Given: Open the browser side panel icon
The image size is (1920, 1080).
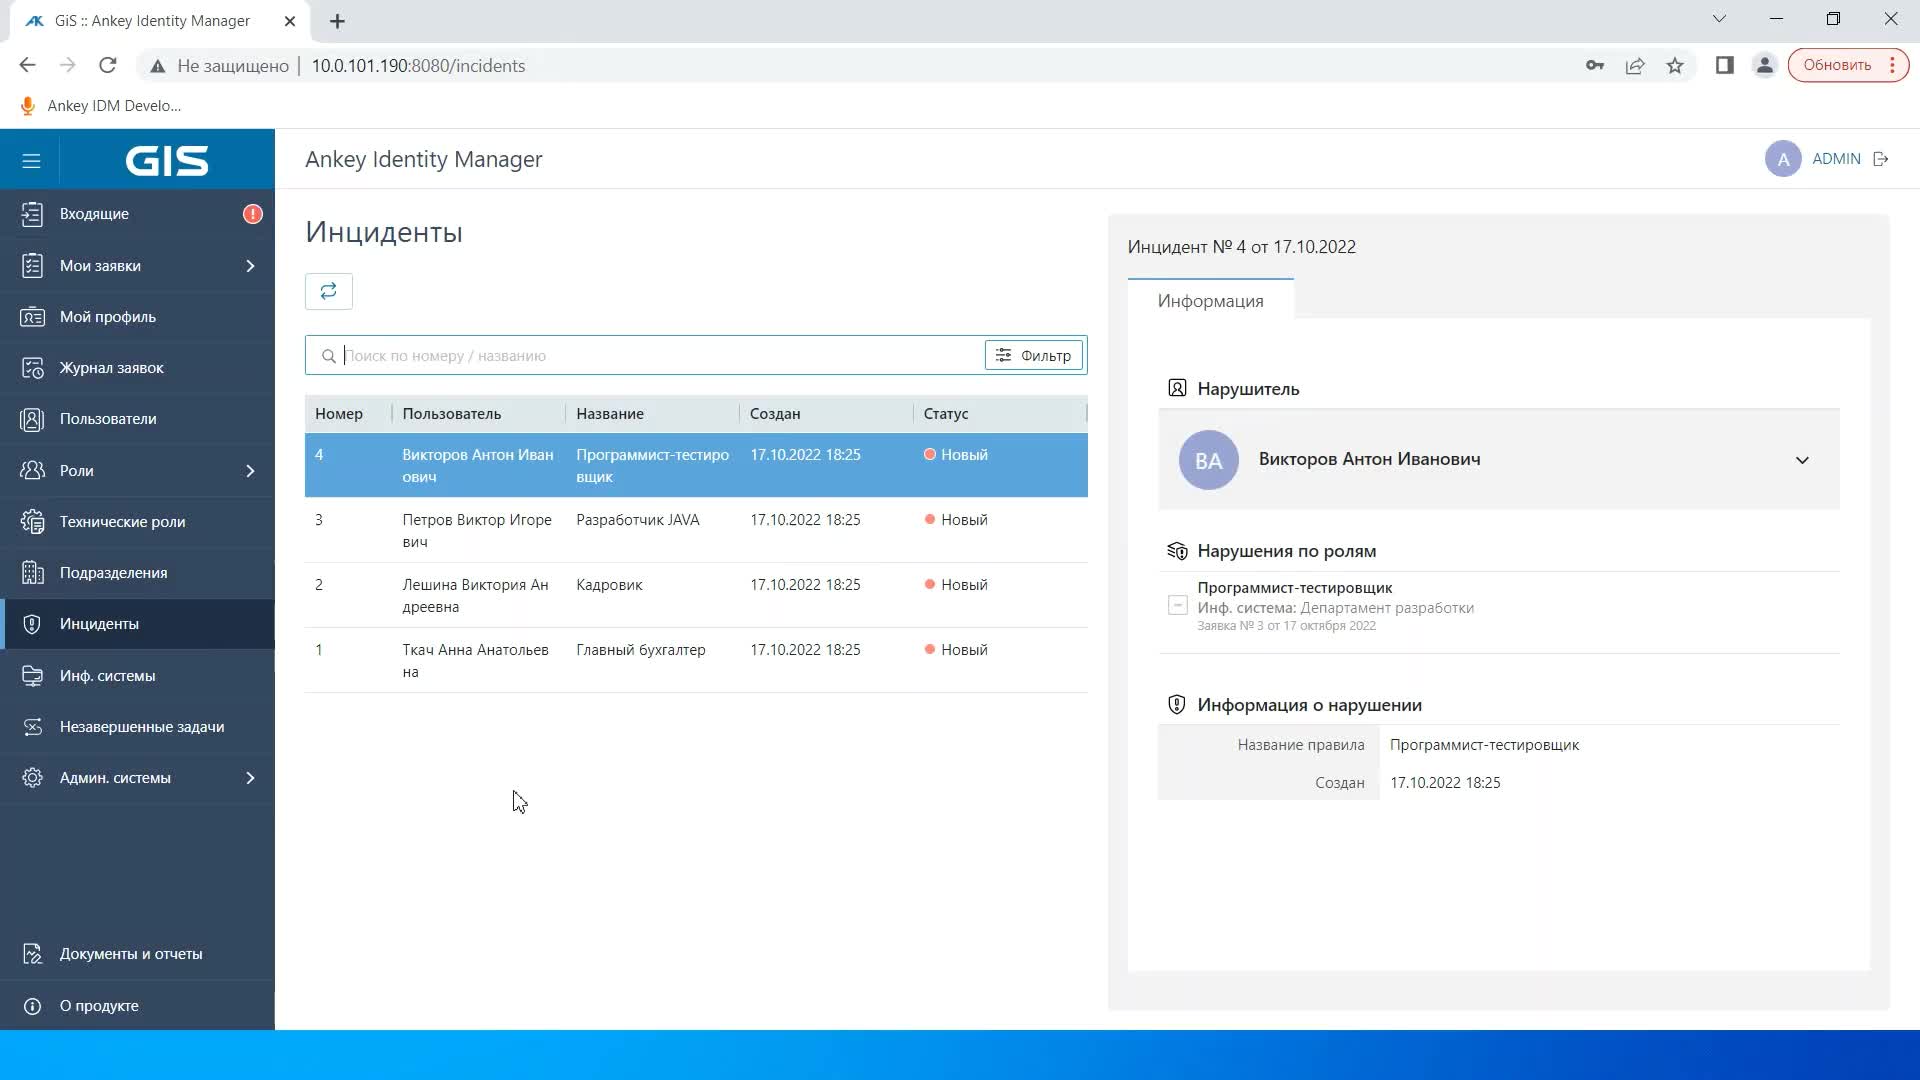Looking at the screenshot, I should 1724,66.
